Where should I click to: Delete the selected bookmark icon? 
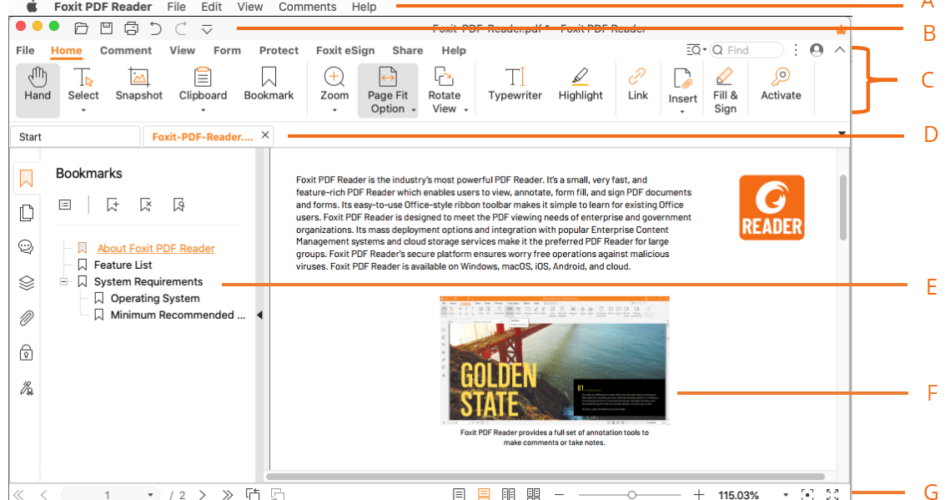click(x=145, y=205)
